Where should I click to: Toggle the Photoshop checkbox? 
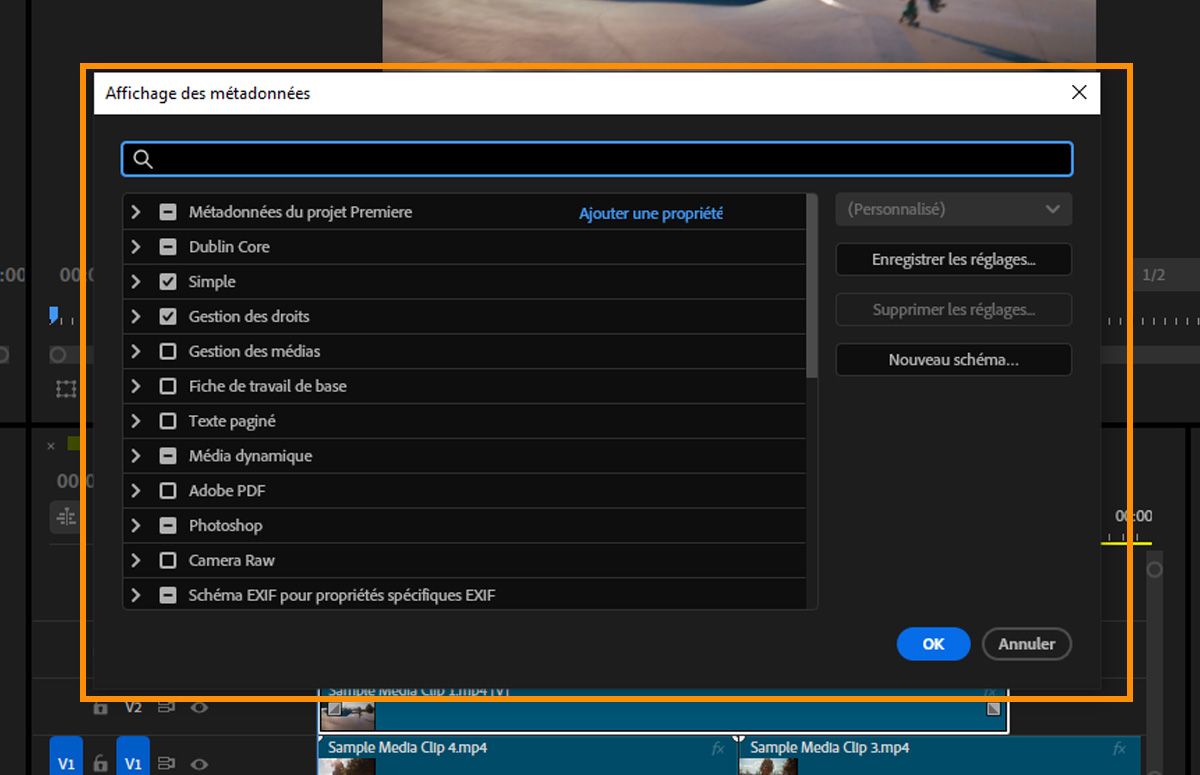tap(168, 525)
